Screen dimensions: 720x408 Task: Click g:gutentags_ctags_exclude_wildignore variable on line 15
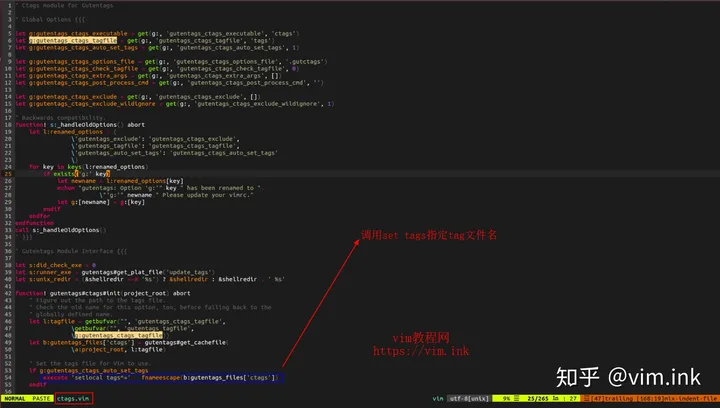92,104
